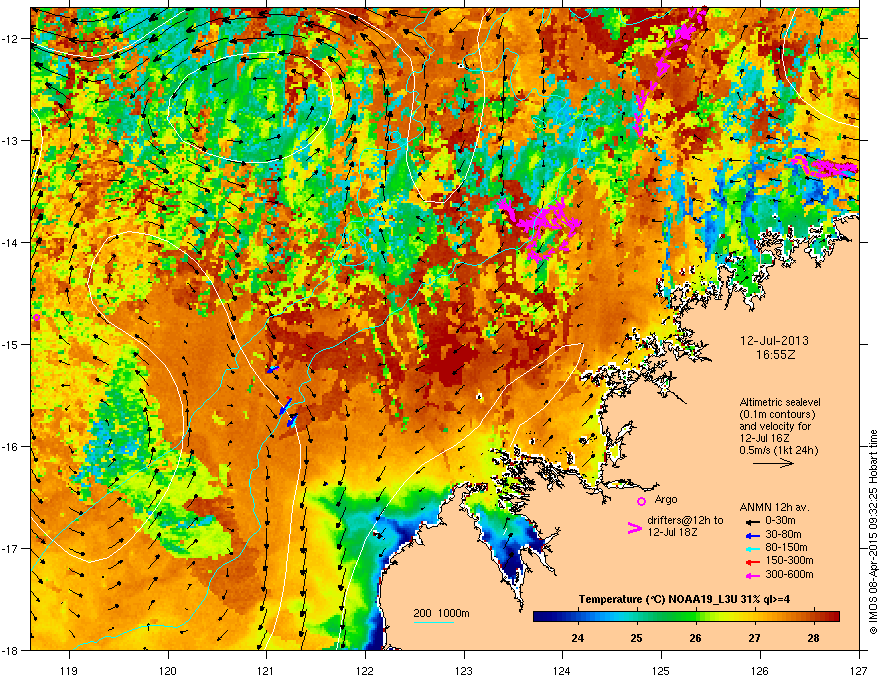Select the black 0-30m arrow legend symbol

tap(751, 521)
